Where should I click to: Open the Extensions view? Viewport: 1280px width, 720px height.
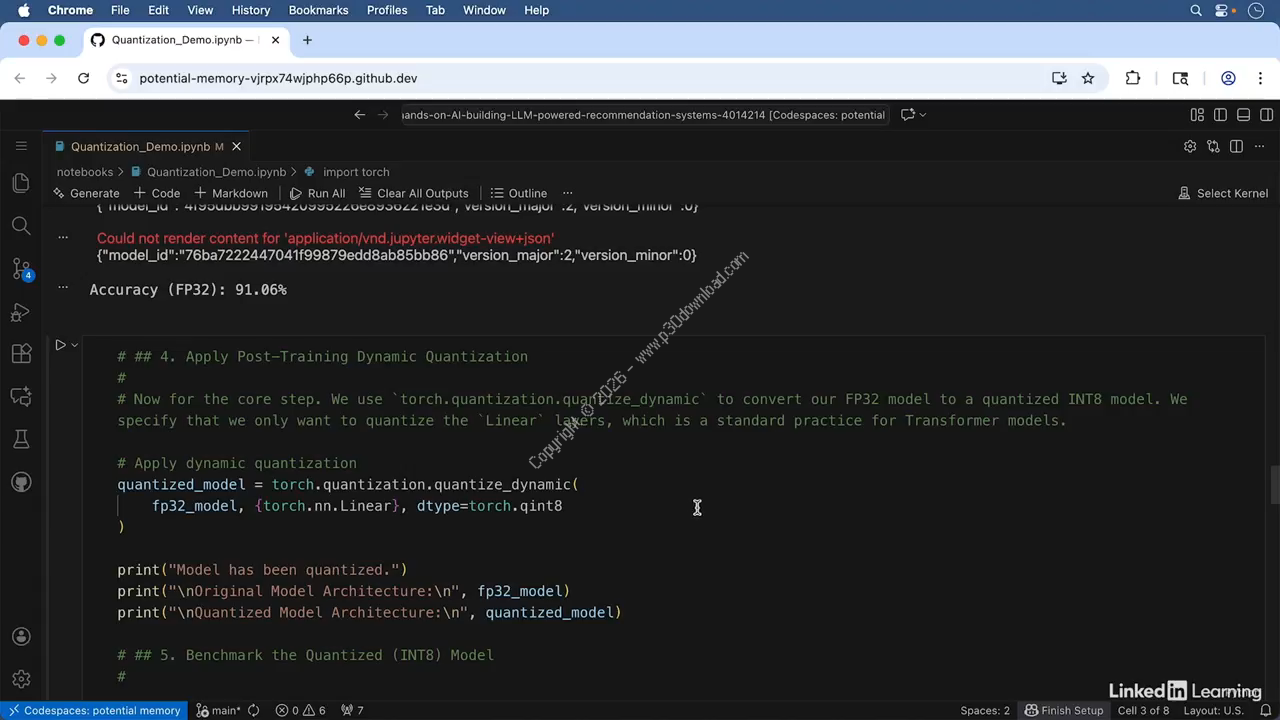click(x=21, y=354)
